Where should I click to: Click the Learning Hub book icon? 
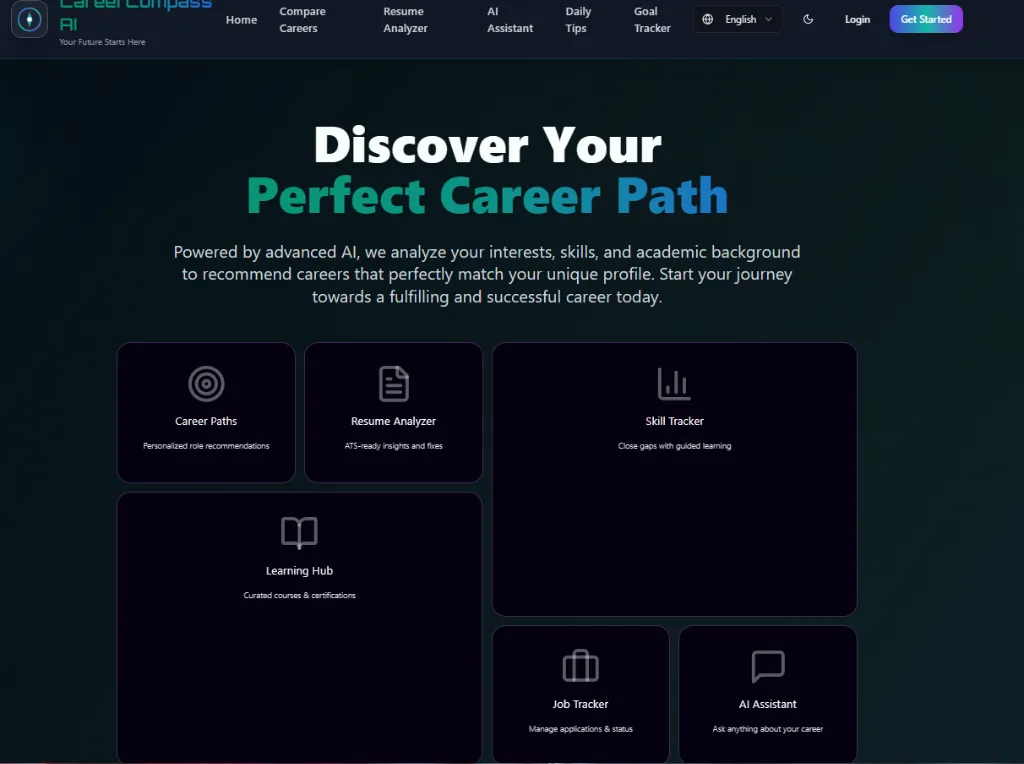[x=299, y=532]
